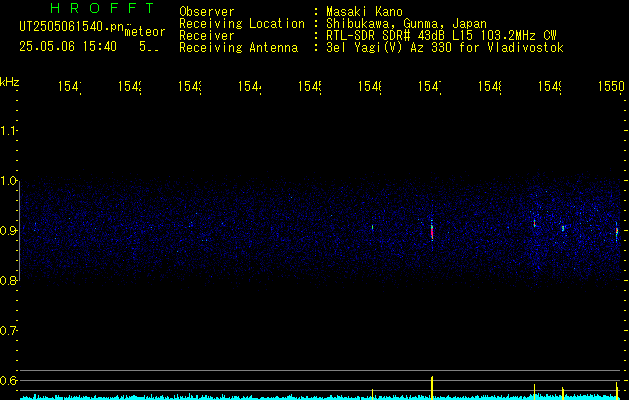Screen dimensions: 629x400
Task: Select receiver text RTL-SDR SDR# 43dB L15 103.2MHz CW
Action: point(442,36)
